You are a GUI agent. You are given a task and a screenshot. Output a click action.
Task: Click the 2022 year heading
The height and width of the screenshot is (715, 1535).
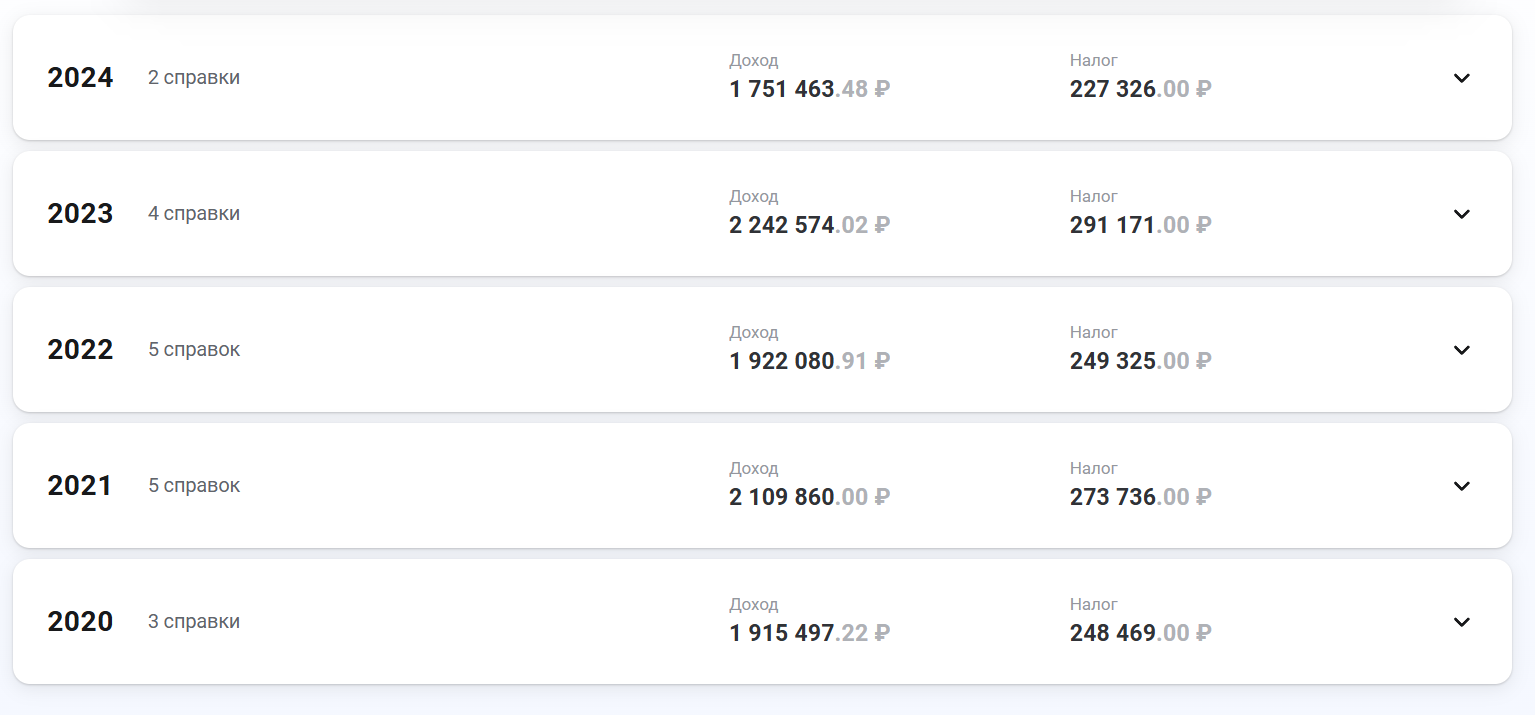pos(80,350)
